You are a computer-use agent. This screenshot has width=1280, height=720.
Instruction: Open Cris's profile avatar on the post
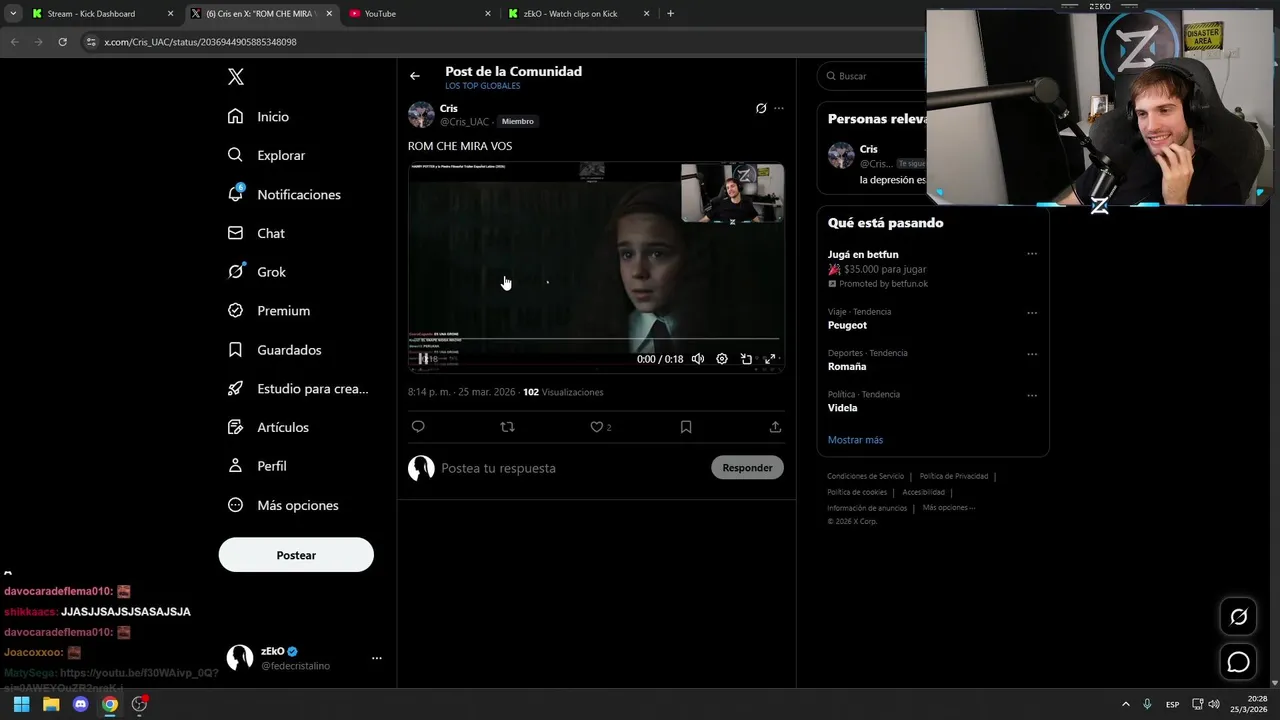tap(421, 114)
